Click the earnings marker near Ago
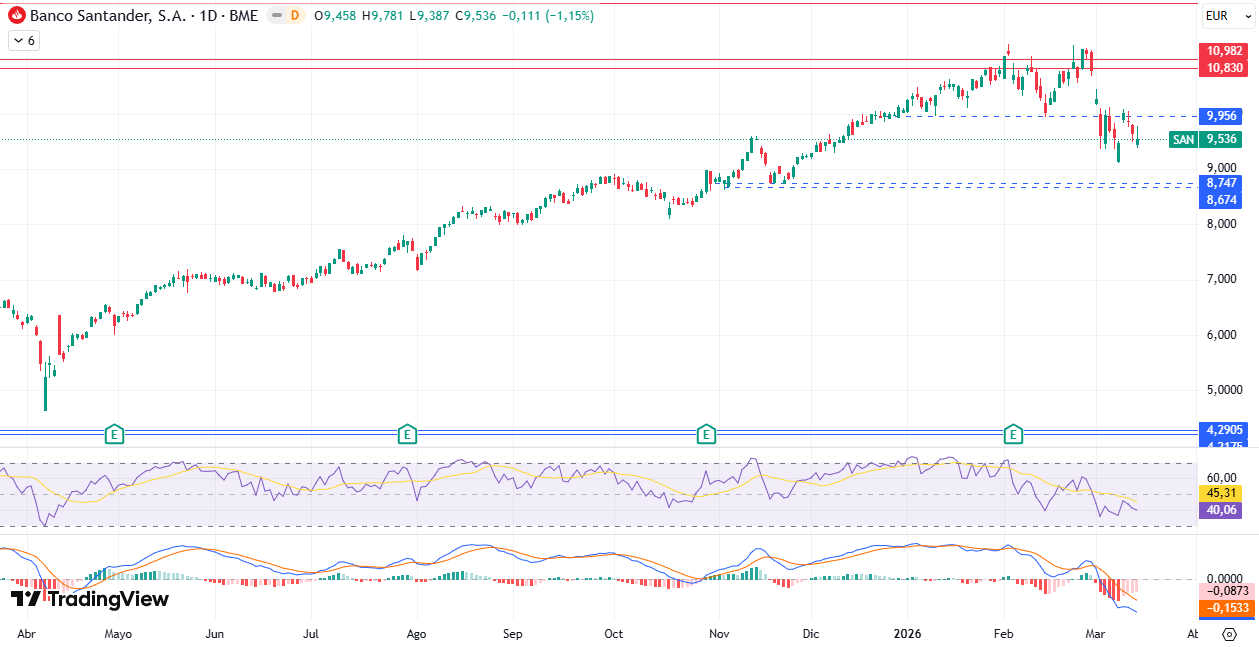The height and width of the screenshot is (647, 1259). (406, 434)
